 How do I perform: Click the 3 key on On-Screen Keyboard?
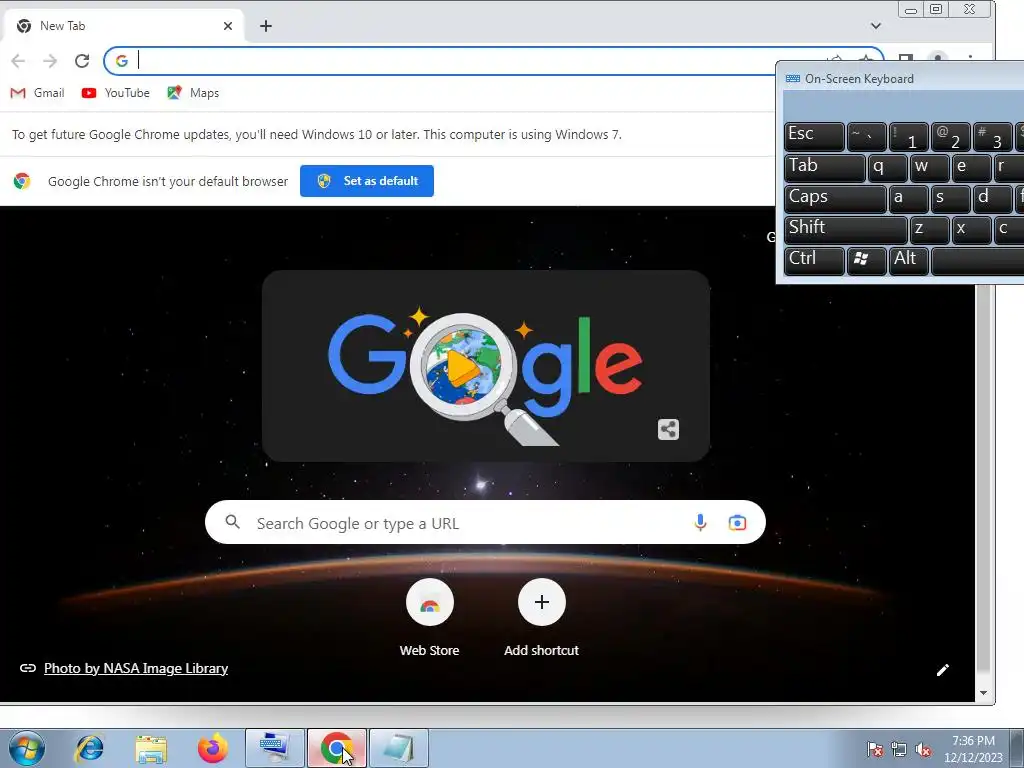(991, 136)
